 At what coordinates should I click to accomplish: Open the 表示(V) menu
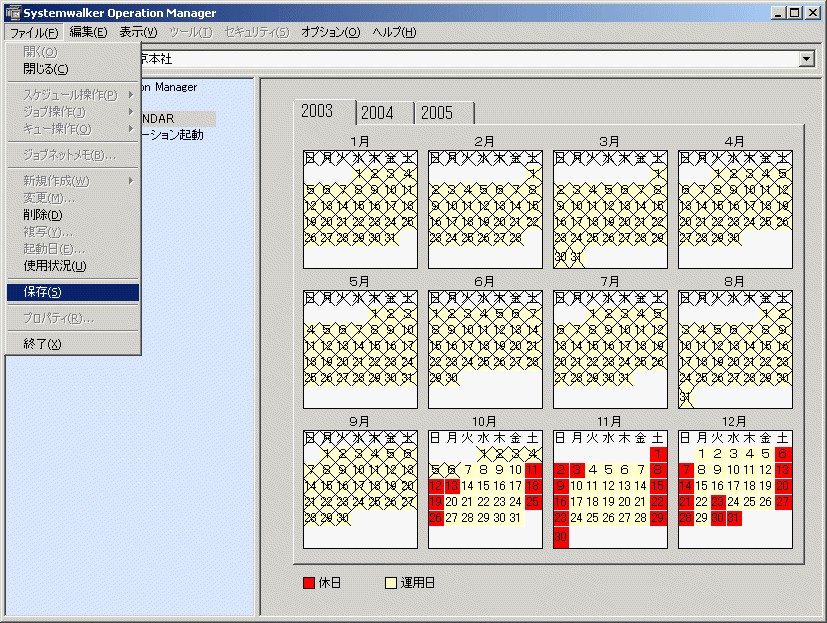(138, 32)
